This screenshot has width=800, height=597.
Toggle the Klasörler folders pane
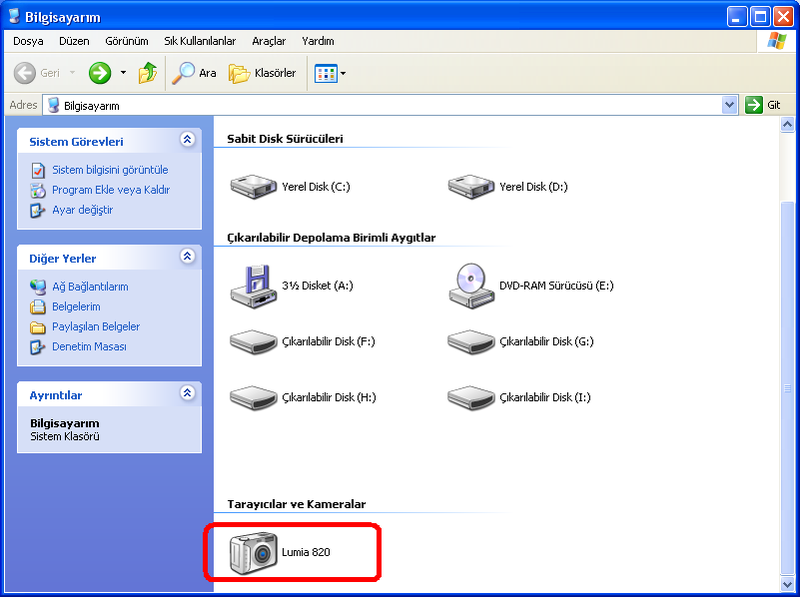(x=263, y=73)
